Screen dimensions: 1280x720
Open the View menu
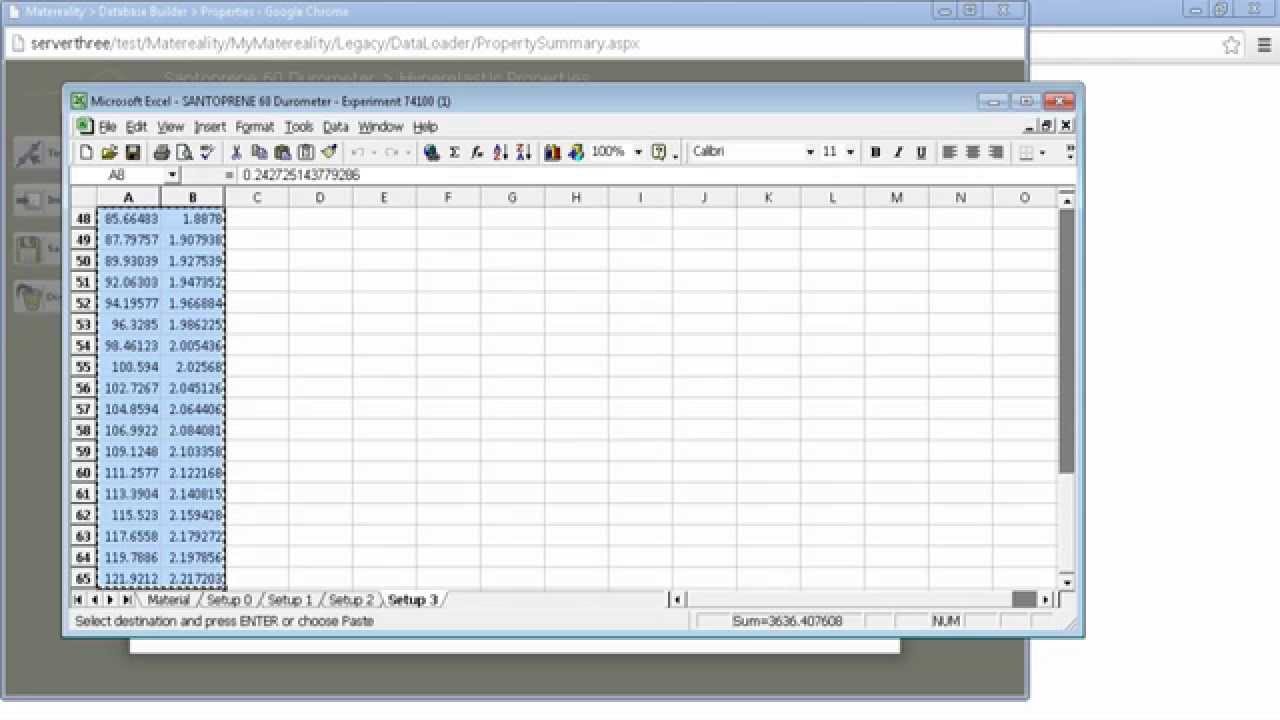[x=170, y=127]
